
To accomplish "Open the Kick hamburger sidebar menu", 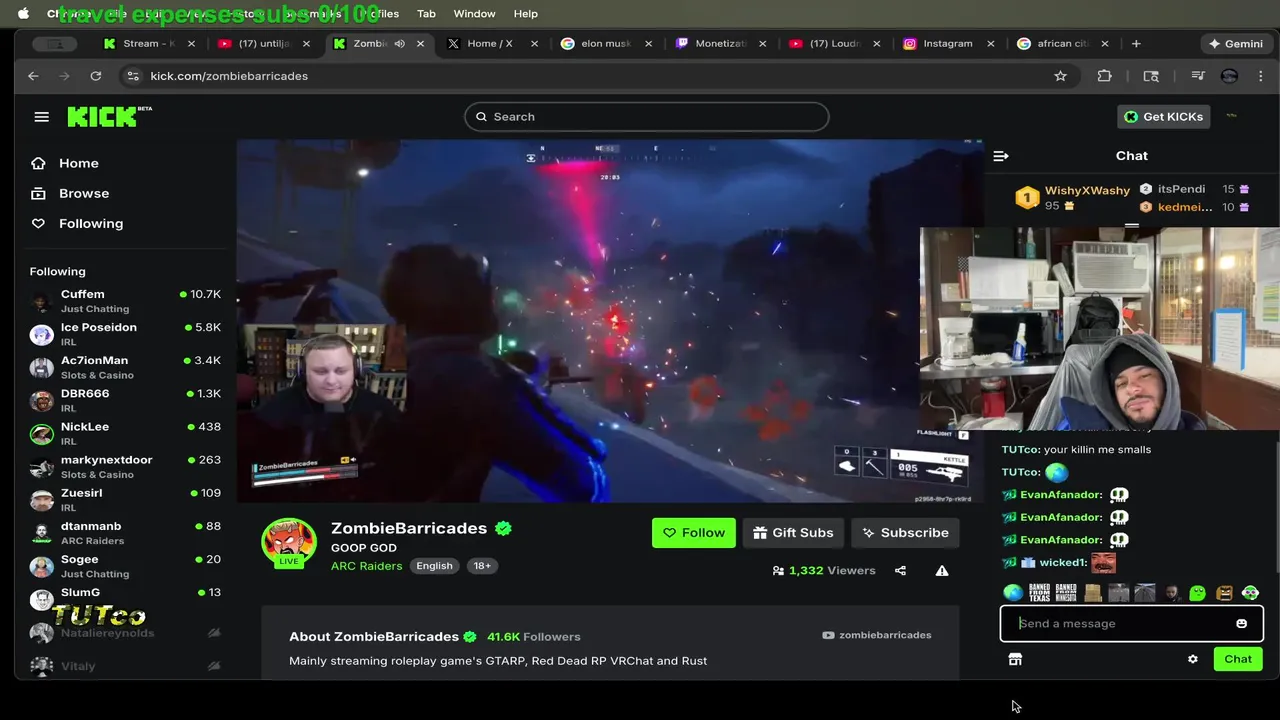I will pyautogui.click(x=41, y=117).
